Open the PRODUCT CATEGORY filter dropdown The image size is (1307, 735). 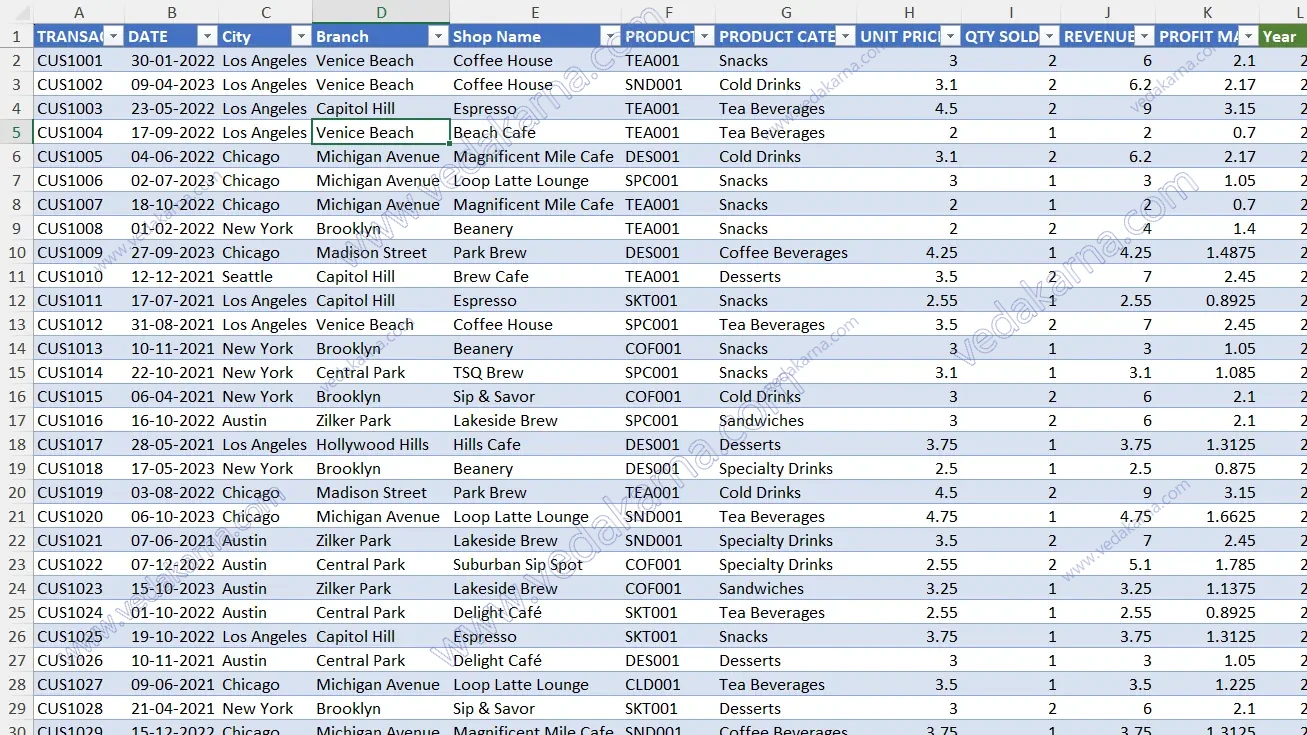pos(845,36)
